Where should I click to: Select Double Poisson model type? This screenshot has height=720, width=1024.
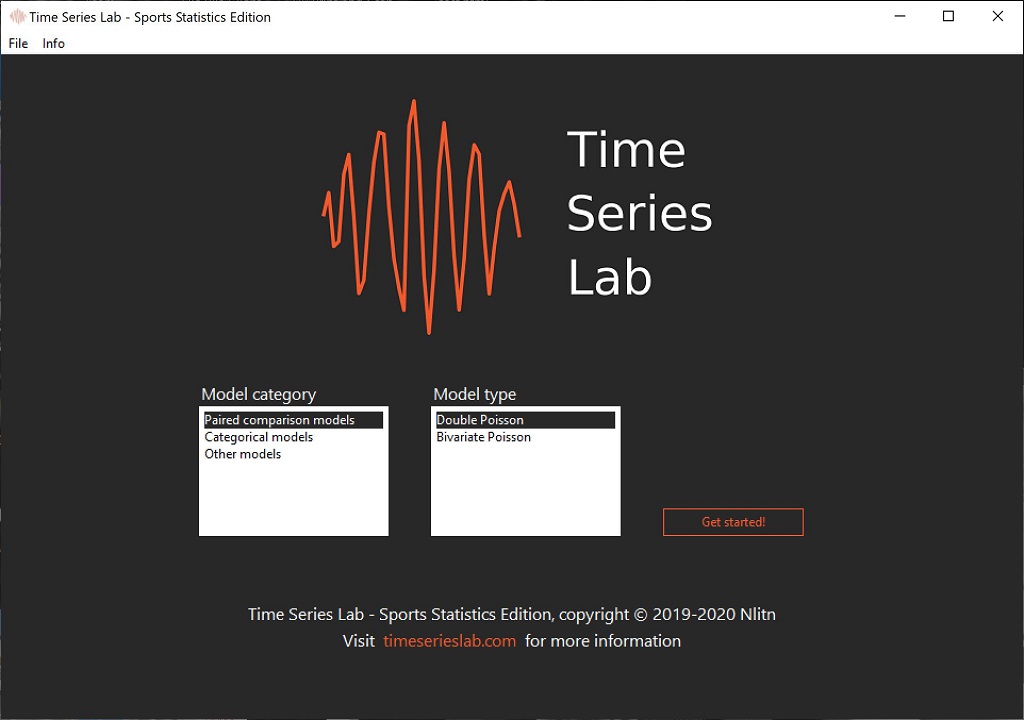[x=525, y=420]
